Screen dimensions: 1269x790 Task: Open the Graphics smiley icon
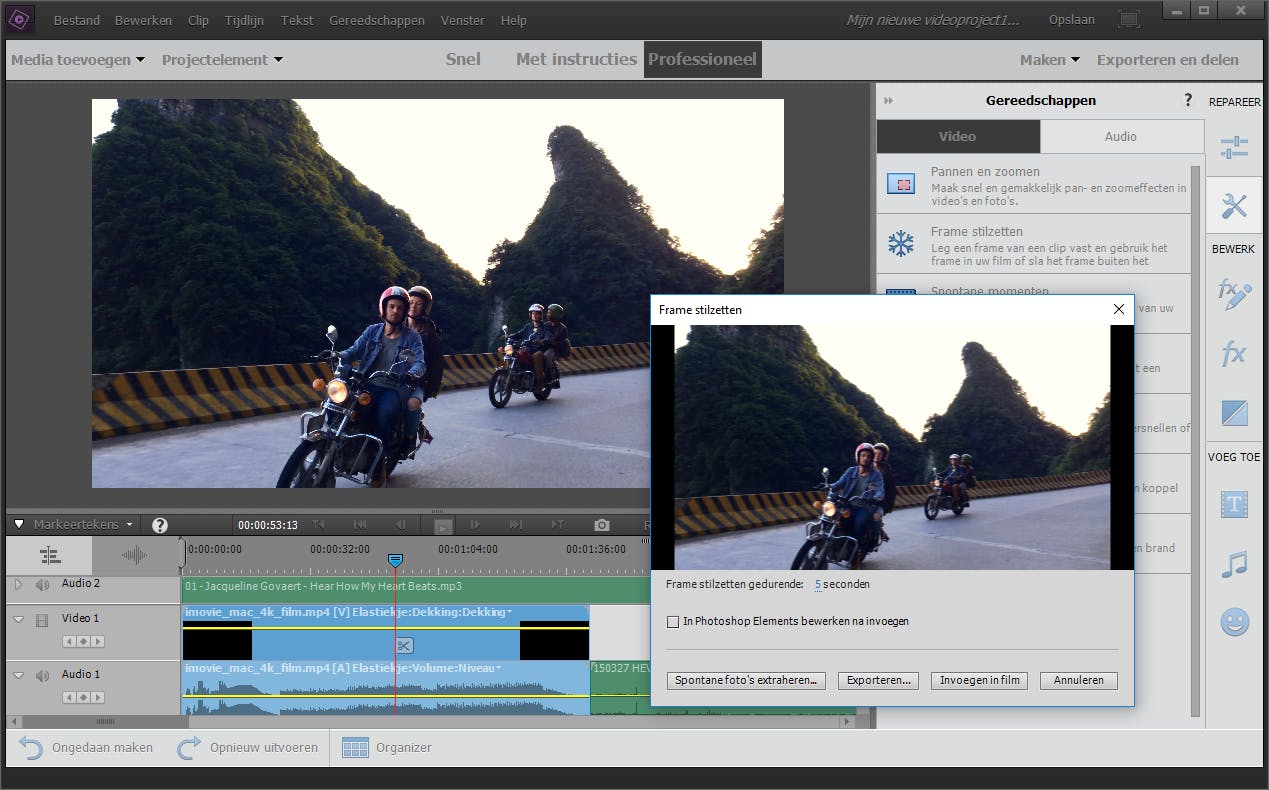1234,623
